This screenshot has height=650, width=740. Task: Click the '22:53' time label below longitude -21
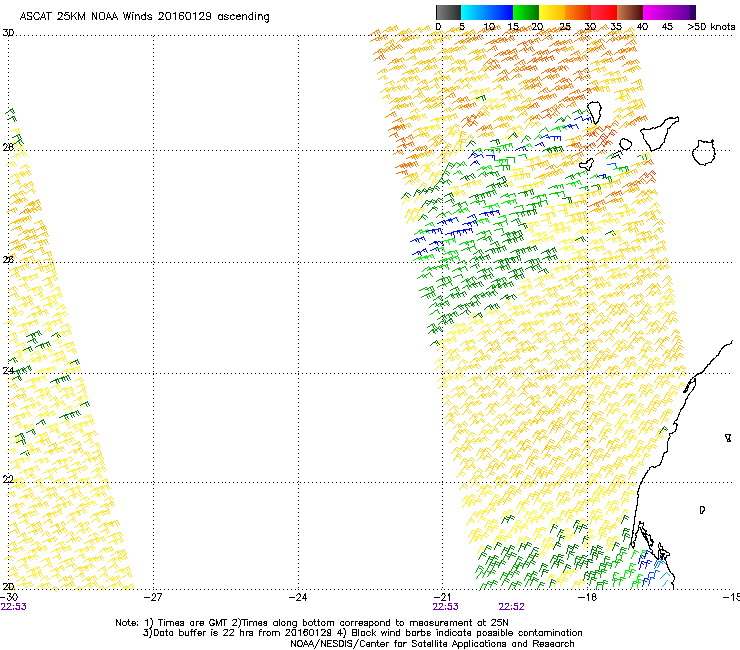pos(446,607)
